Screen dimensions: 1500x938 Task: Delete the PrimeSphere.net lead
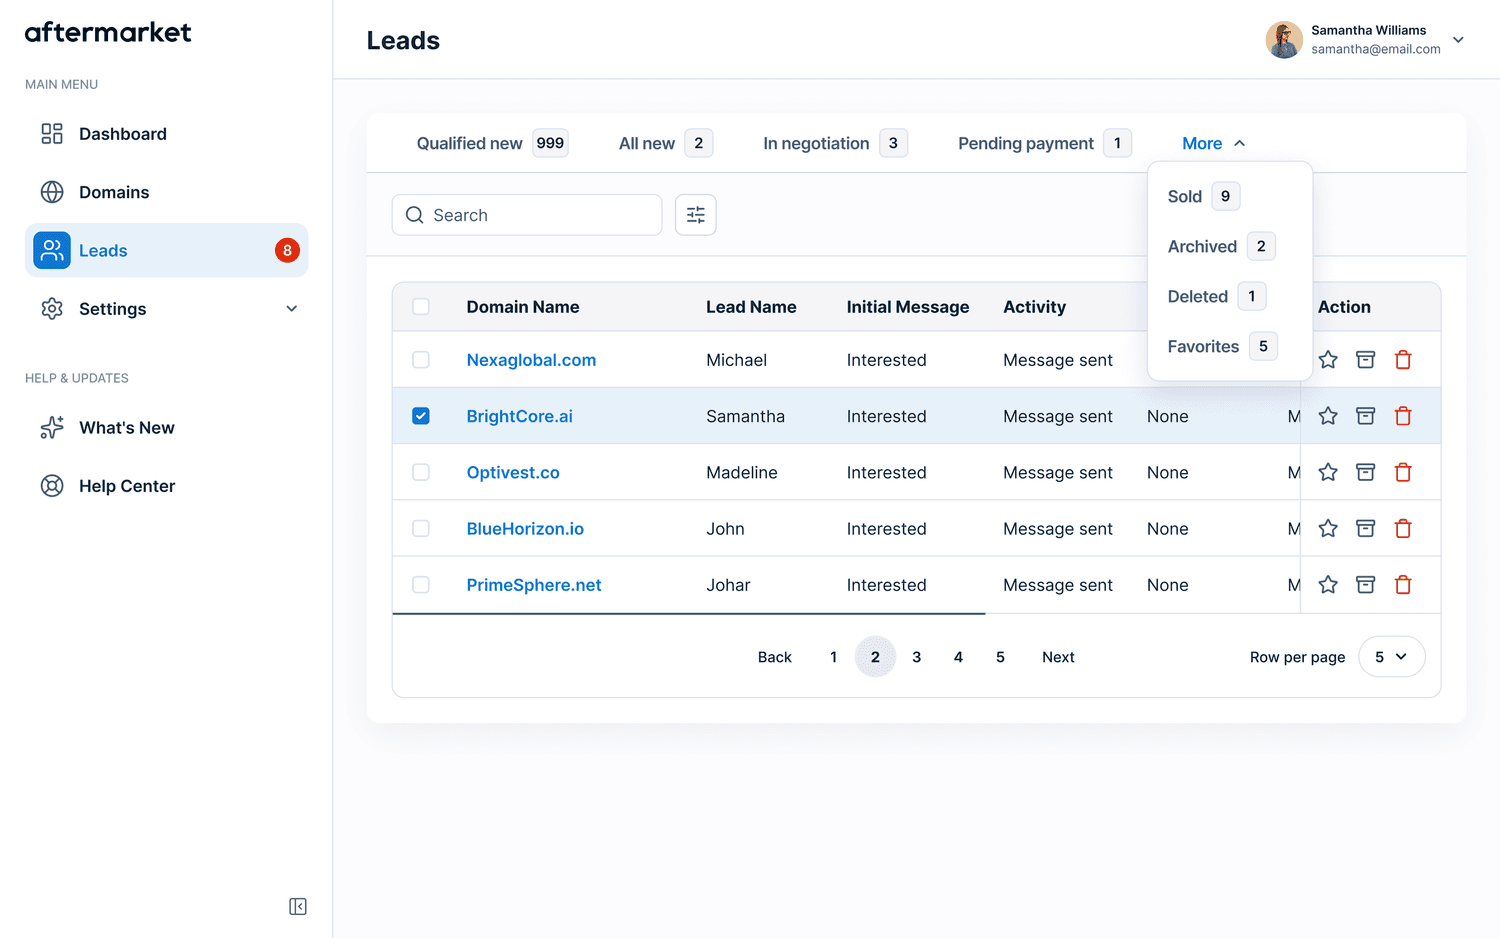(x=1403, y=585)
